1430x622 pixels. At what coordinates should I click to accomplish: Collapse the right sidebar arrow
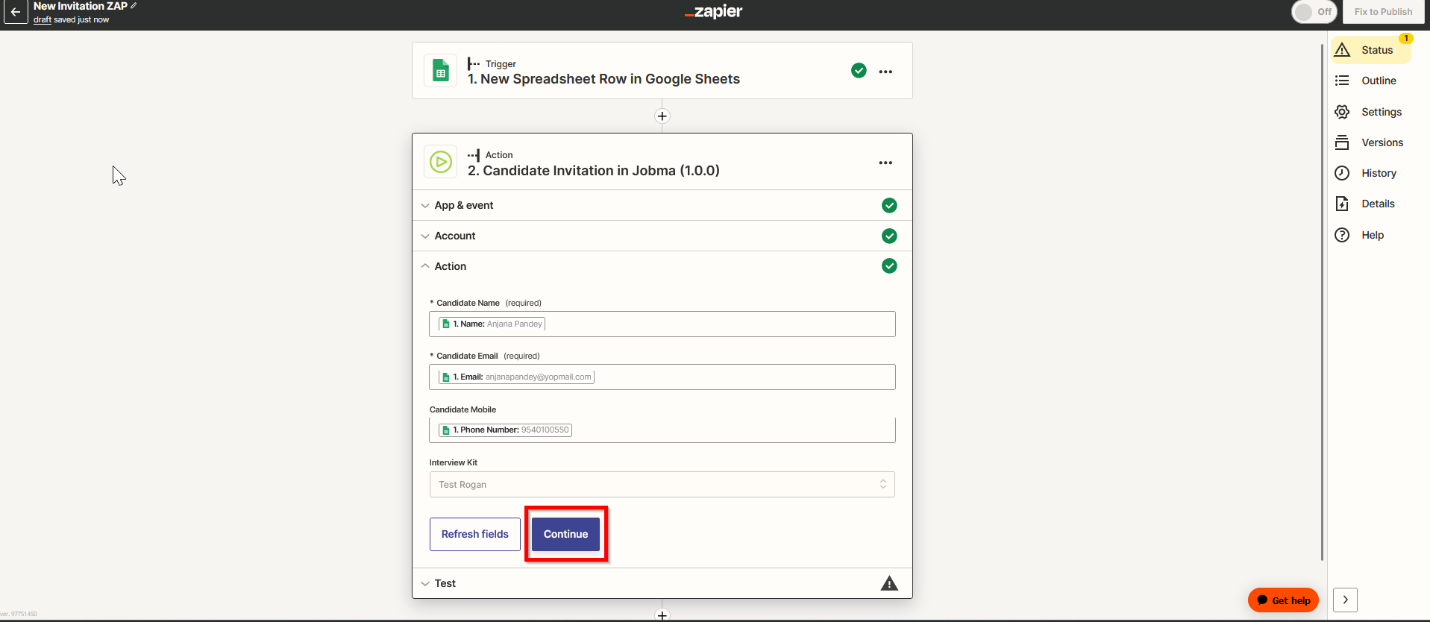tap(1345, 600)
